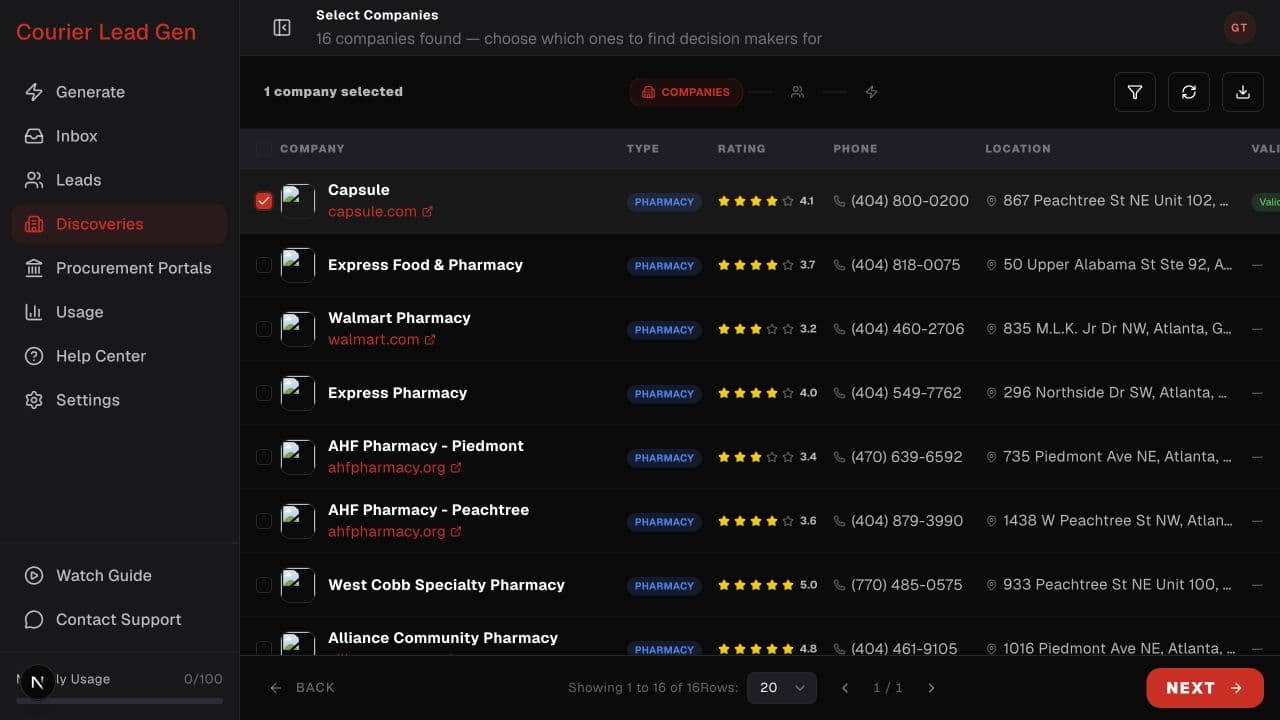The image size is (1280, 720).
Task: Click the Capsule company logo thumbnail
Action: (298, 201)
